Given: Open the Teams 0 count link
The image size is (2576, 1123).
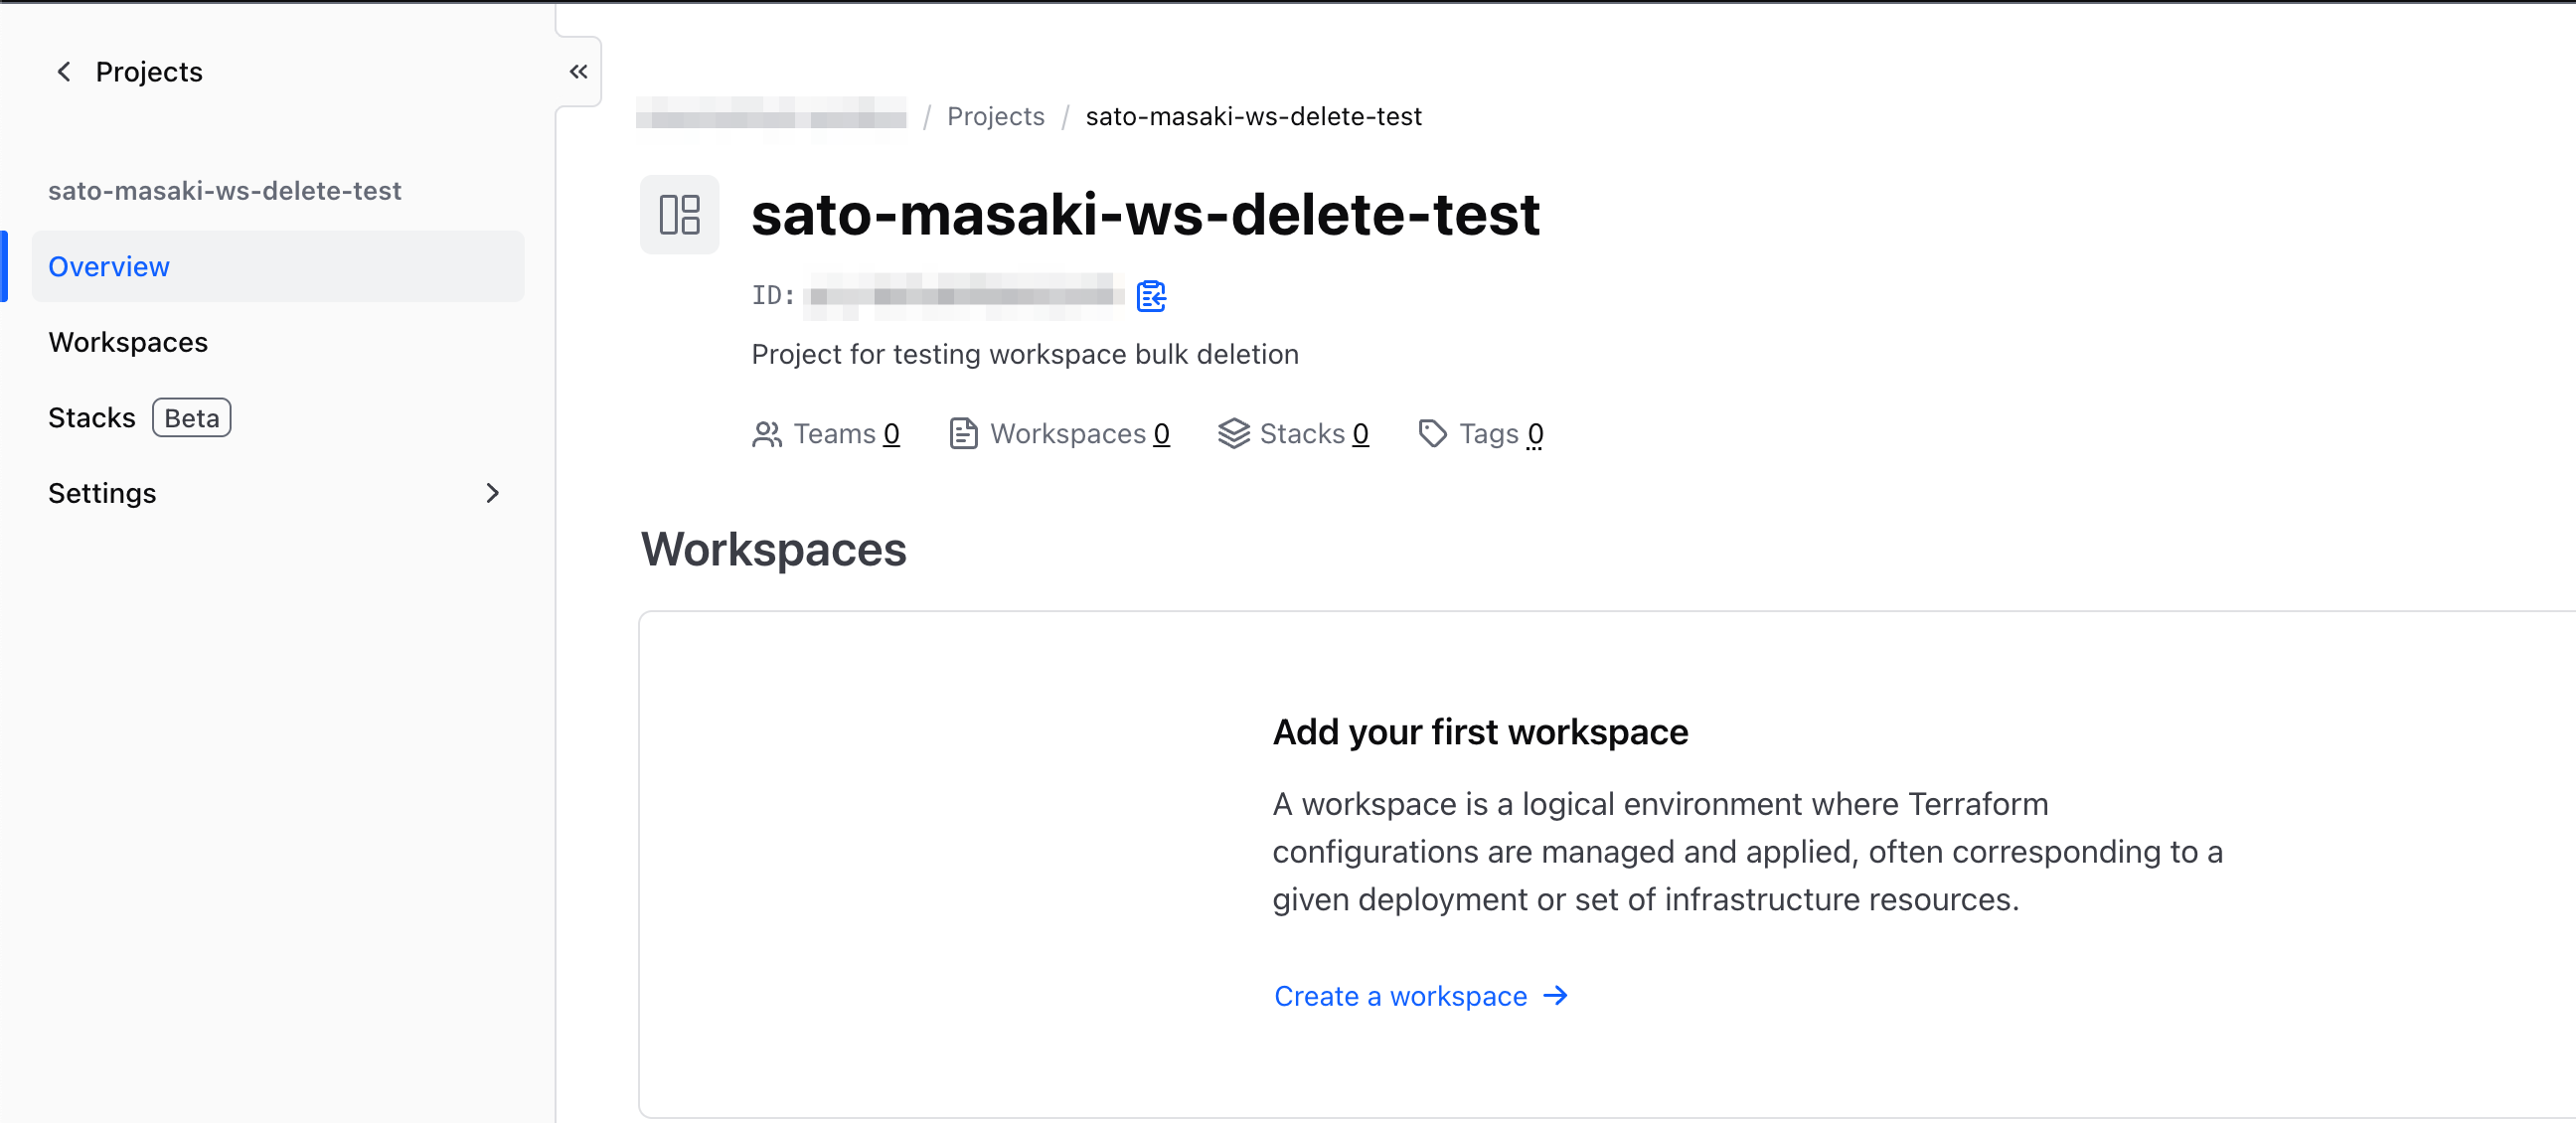Looking at the screenshot, I should (891, 434).
